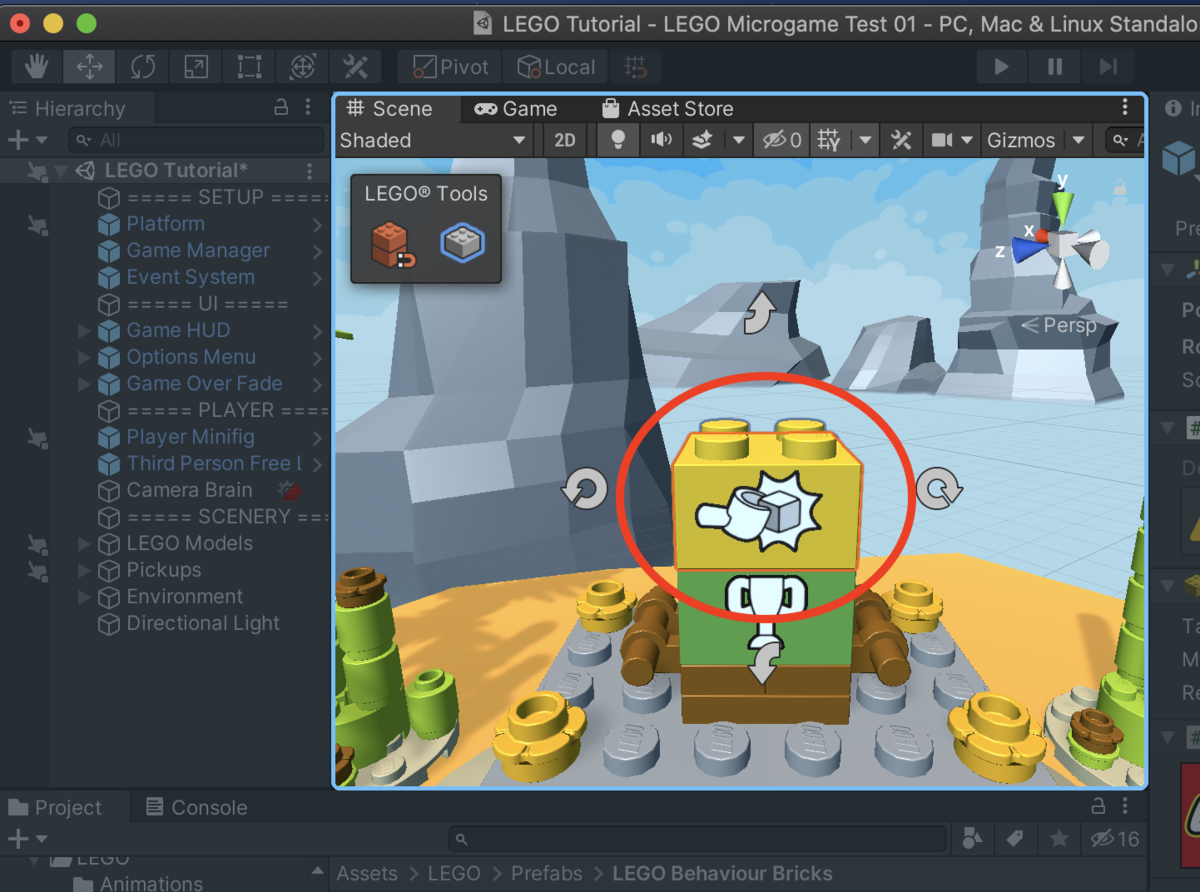Click the Pause button

(x=1055, y=67)
